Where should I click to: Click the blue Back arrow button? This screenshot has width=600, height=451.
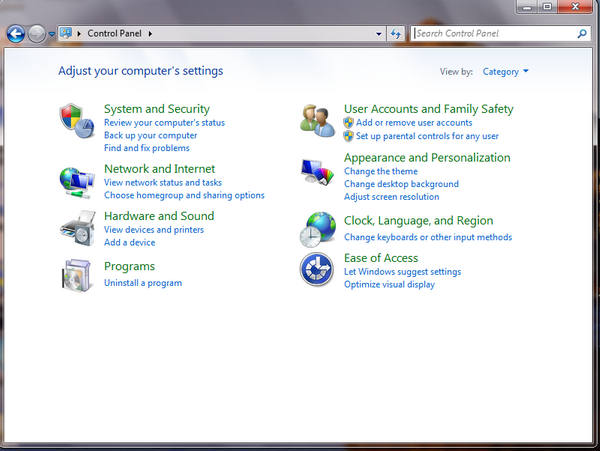coord(16,34)
